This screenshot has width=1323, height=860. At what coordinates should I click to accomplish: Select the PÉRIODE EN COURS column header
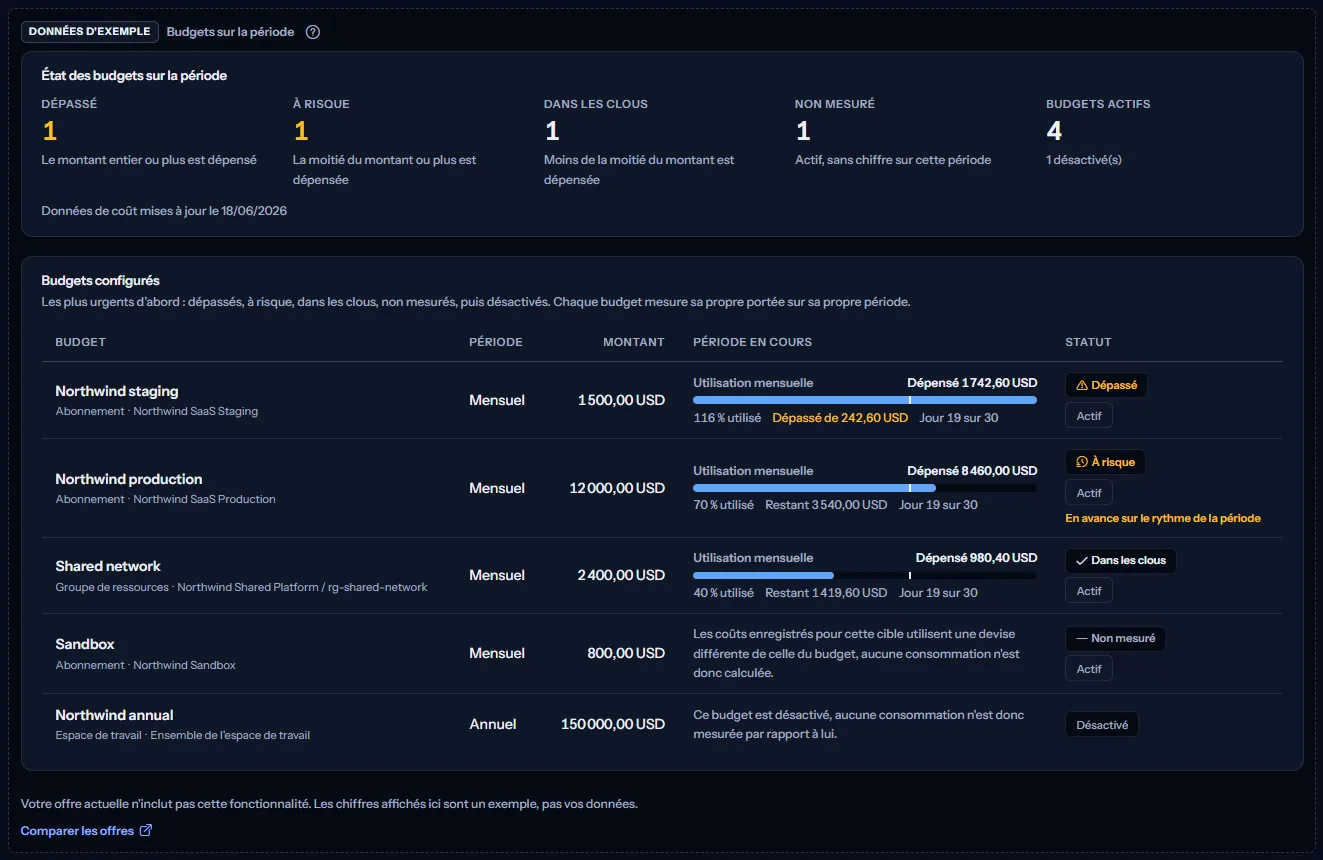tap(753, 342)
